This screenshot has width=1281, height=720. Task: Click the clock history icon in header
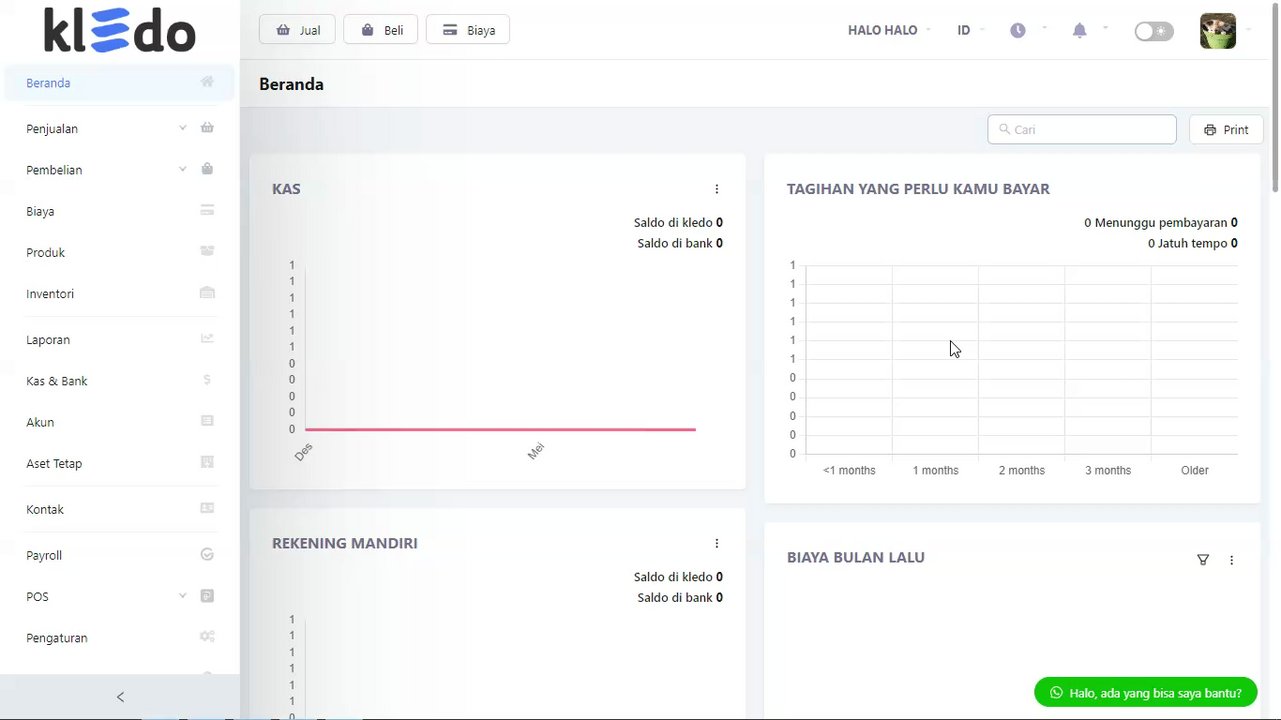(1018, 30)
